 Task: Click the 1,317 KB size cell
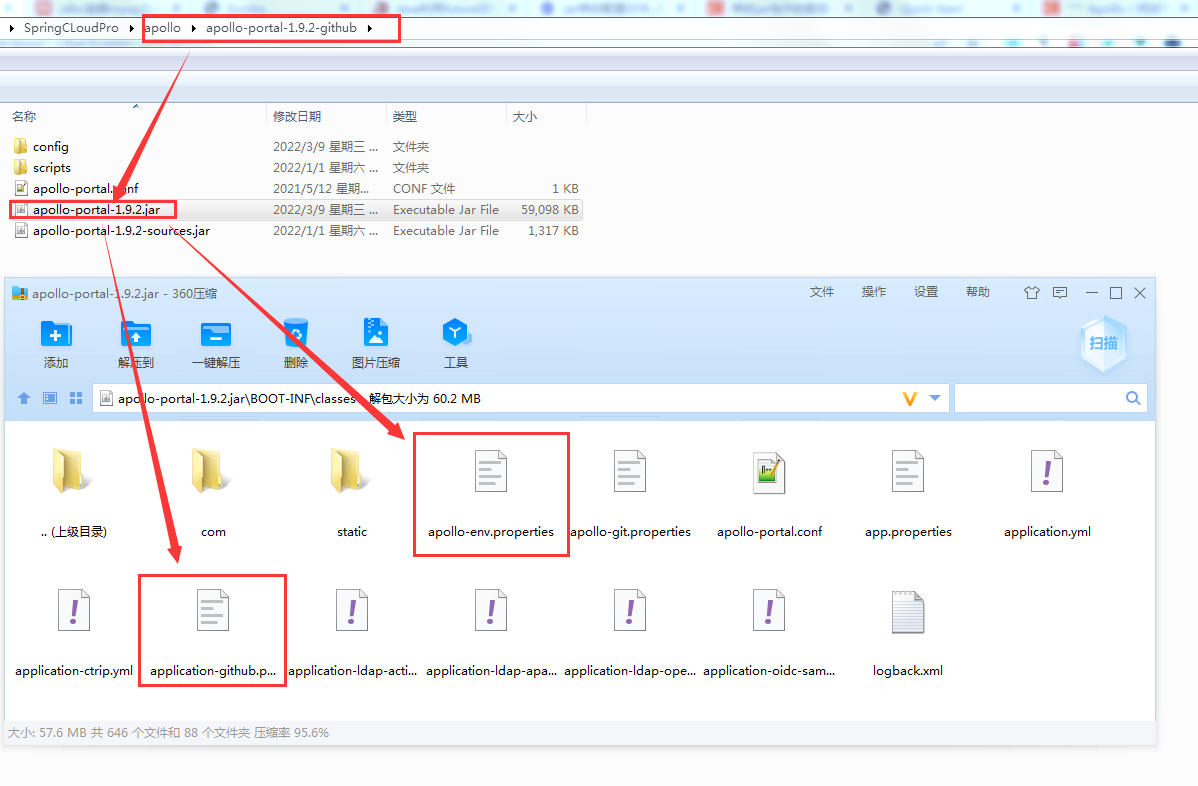click(x=553, y=231)
